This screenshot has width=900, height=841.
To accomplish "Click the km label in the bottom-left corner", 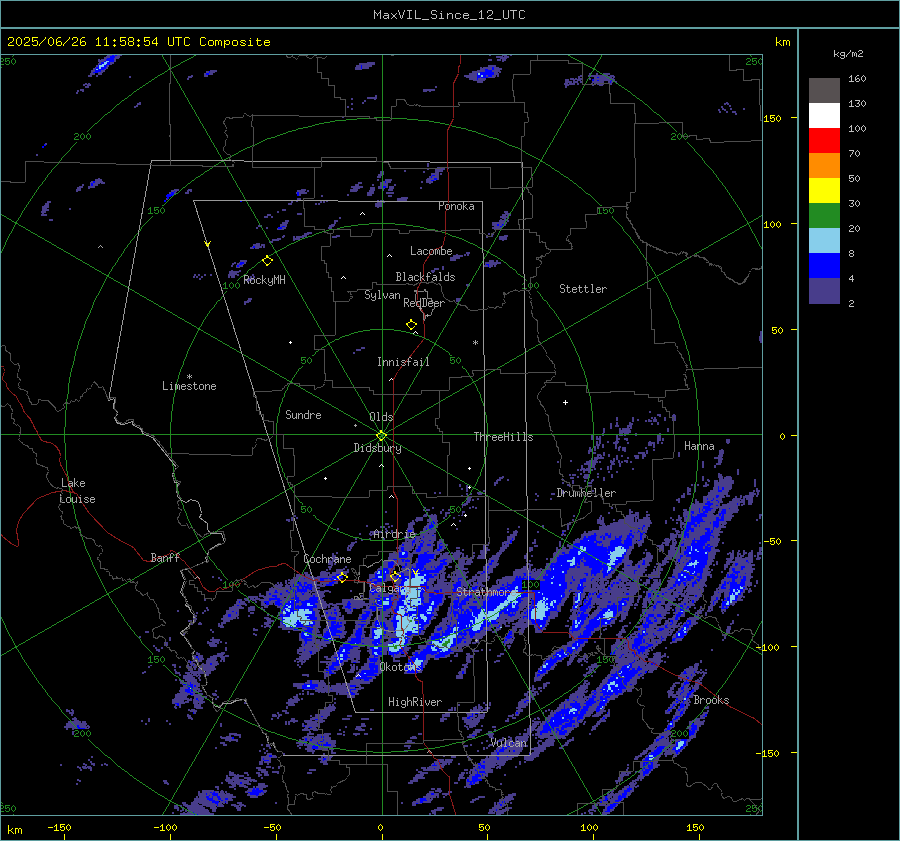I will pos(14,830).
